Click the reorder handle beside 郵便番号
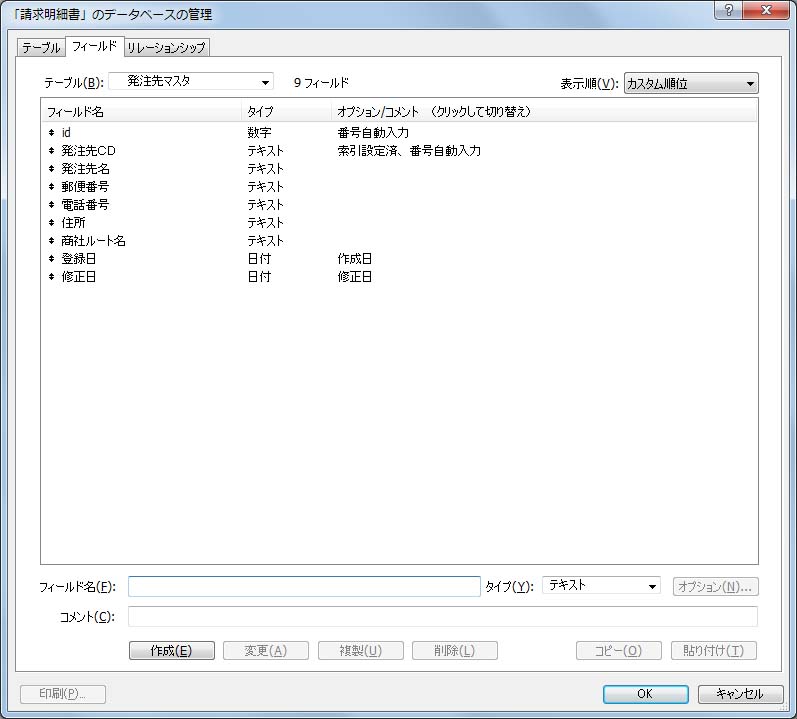Viewport: 797px width, 719px height. point(51,186)
